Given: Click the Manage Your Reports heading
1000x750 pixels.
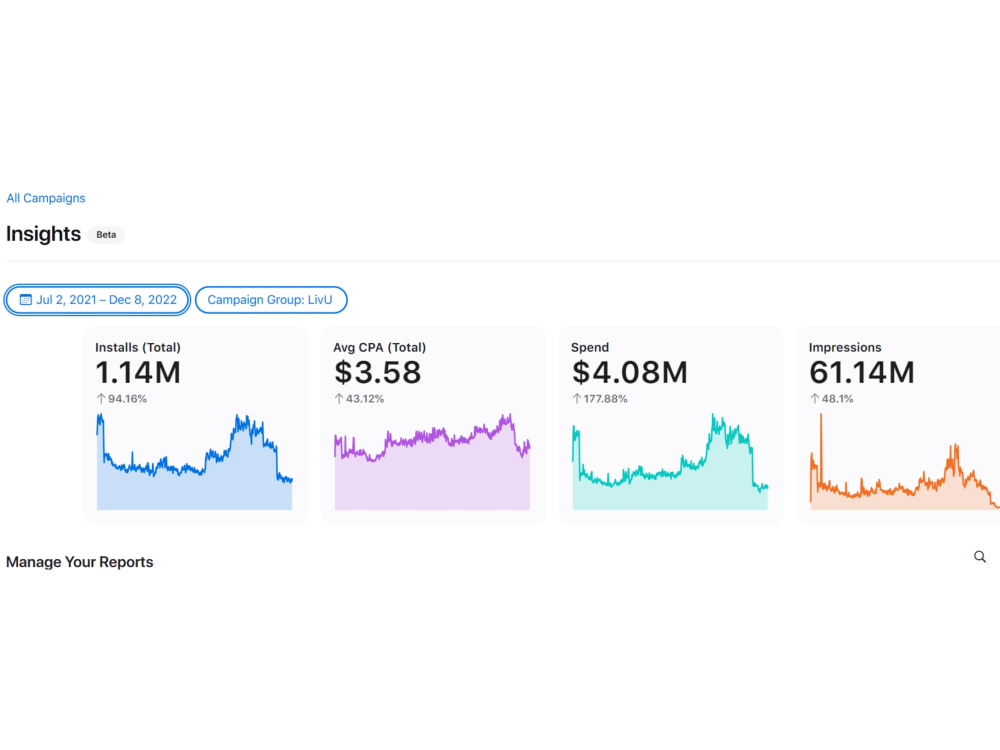Looking at the screenshot, I should (80, 562).
